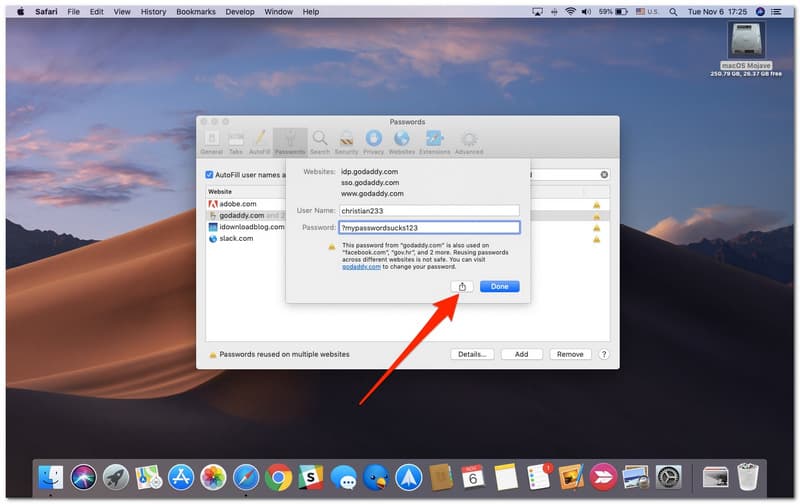This screenshot has width=800, height=504.
Task: Open the godaddy.com link in warning text
Action: coord(361,267)
